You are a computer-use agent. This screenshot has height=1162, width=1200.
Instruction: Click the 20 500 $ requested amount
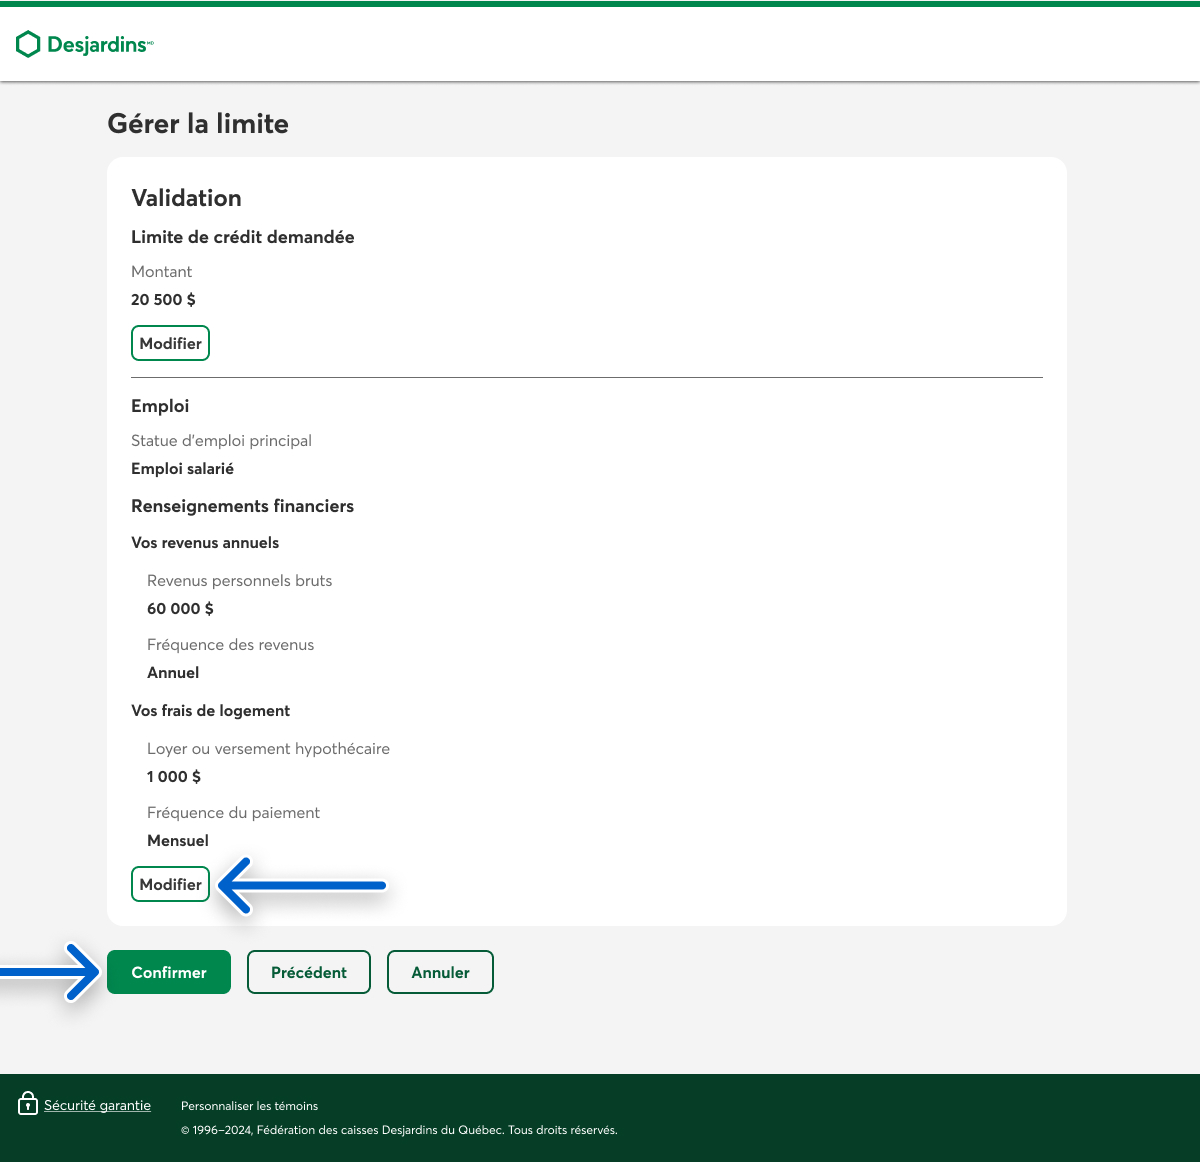coord(163,300)
